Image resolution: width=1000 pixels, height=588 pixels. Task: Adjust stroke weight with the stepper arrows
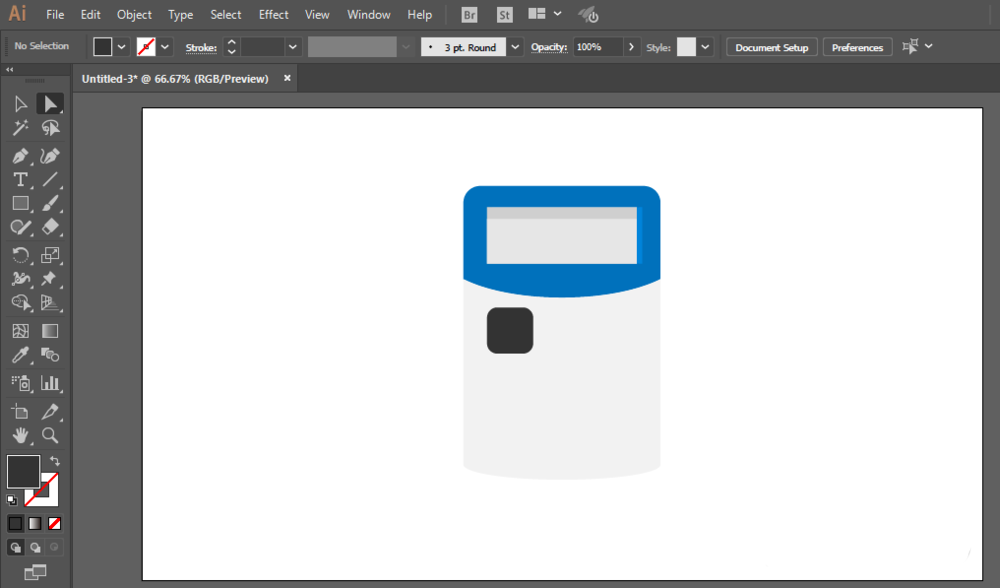232,47
